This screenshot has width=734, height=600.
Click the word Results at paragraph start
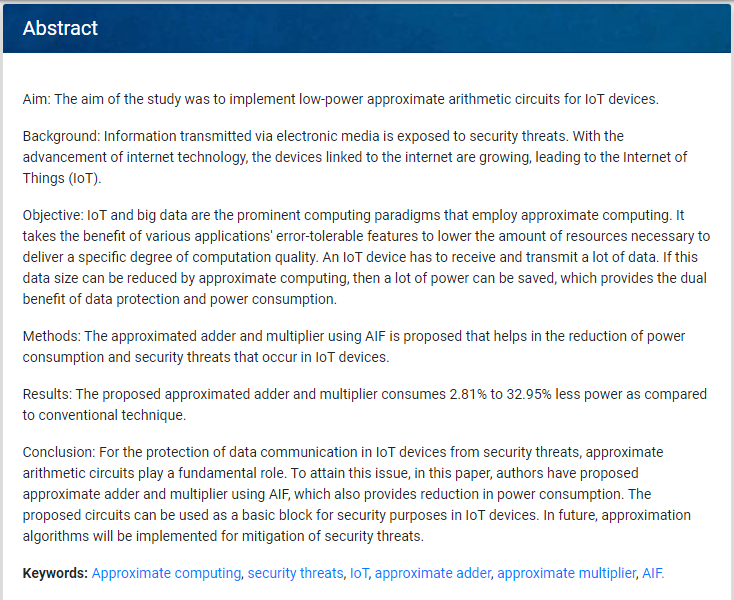46,394
